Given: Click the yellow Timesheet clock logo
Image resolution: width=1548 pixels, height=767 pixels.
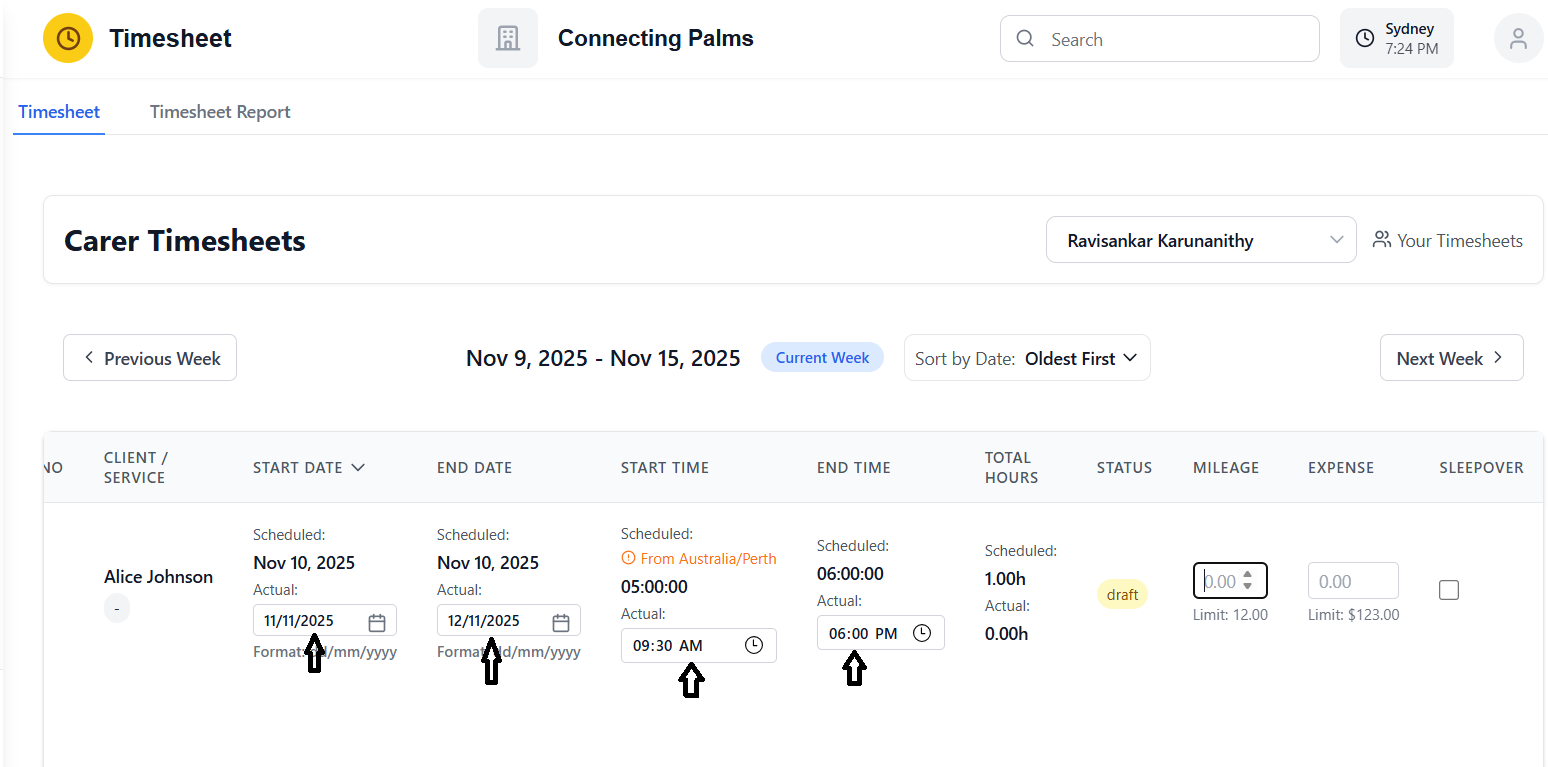Looking at the screenshot, I should [68, 38].
